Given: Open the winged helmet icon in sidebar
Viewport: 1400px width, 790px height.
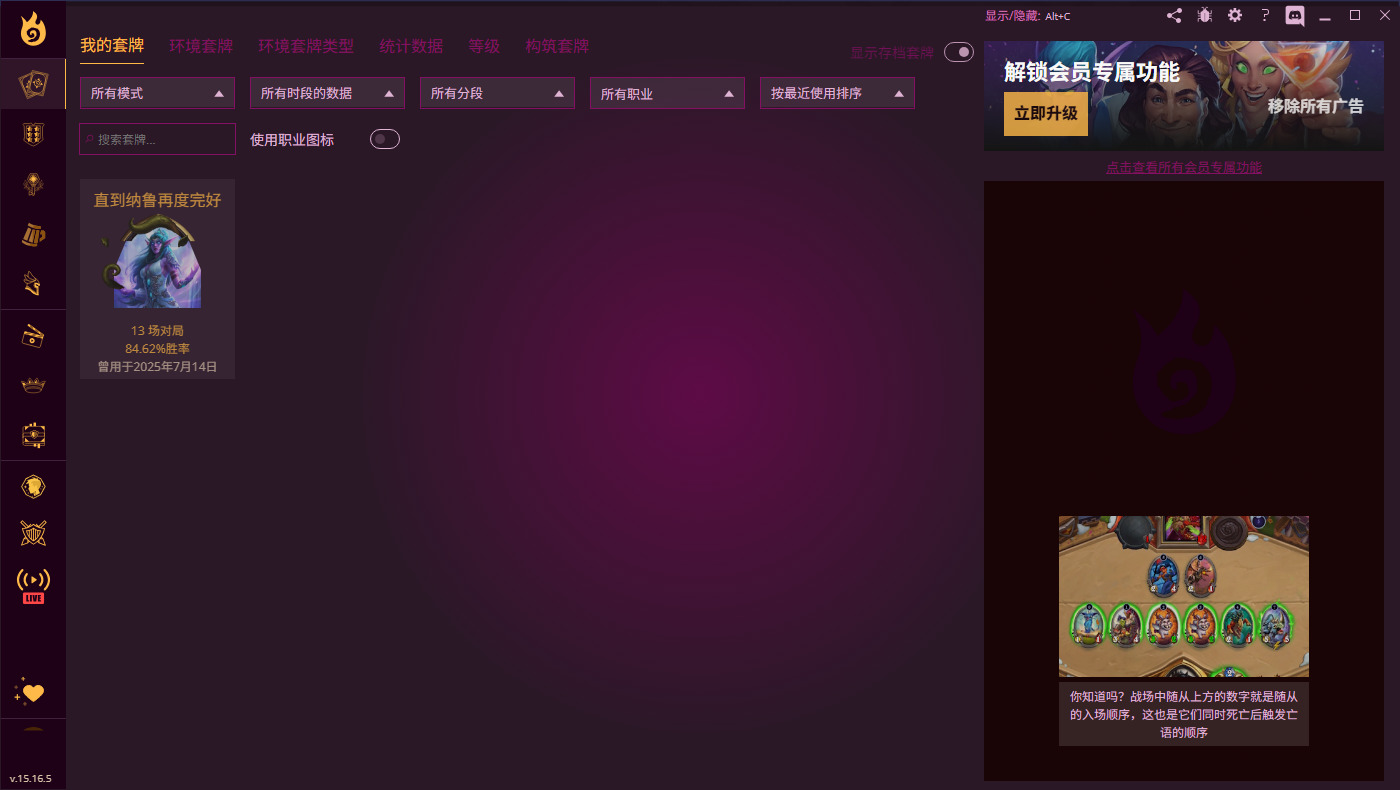Looking at the screenshot, I should coord(33,284).
